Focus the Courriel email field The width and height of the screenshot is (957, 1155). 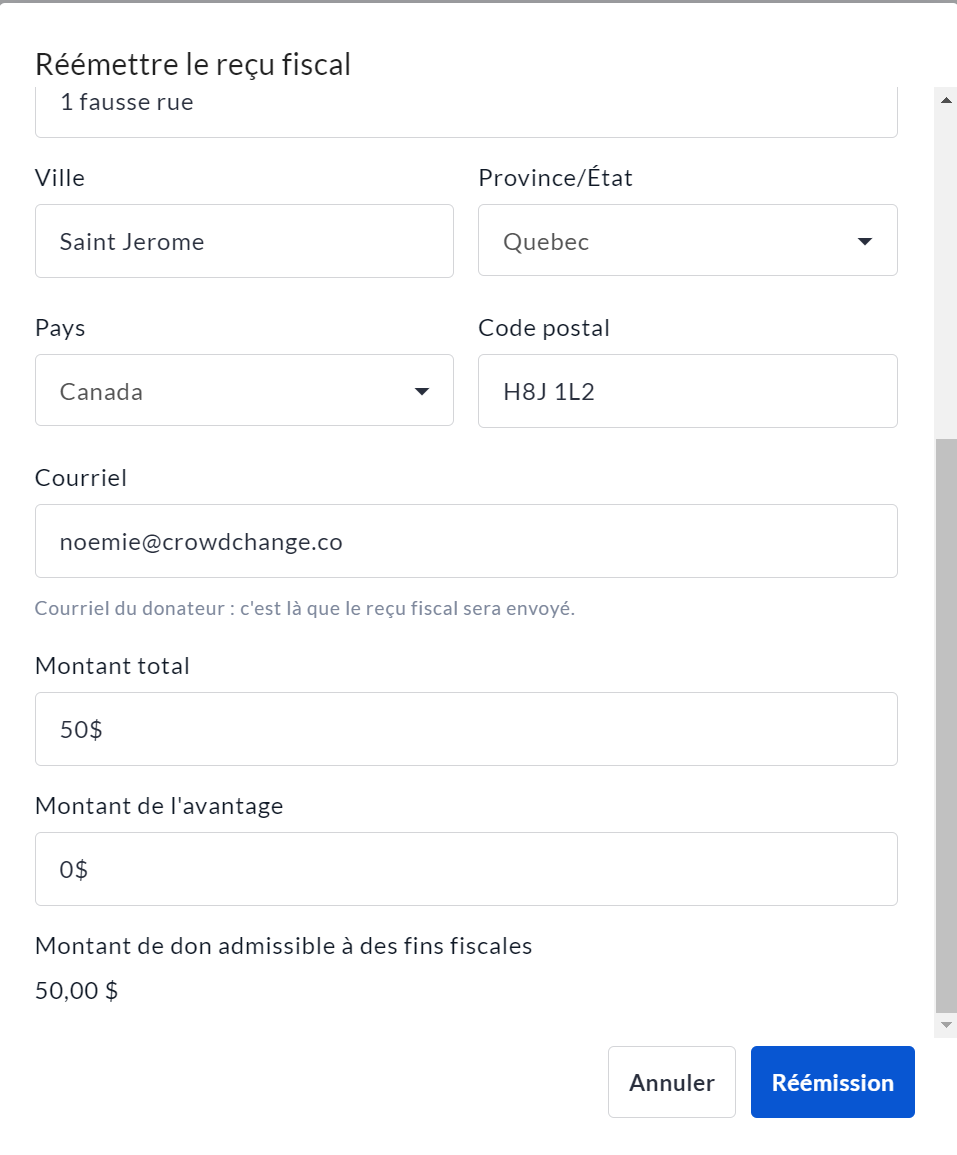[466, 541]
